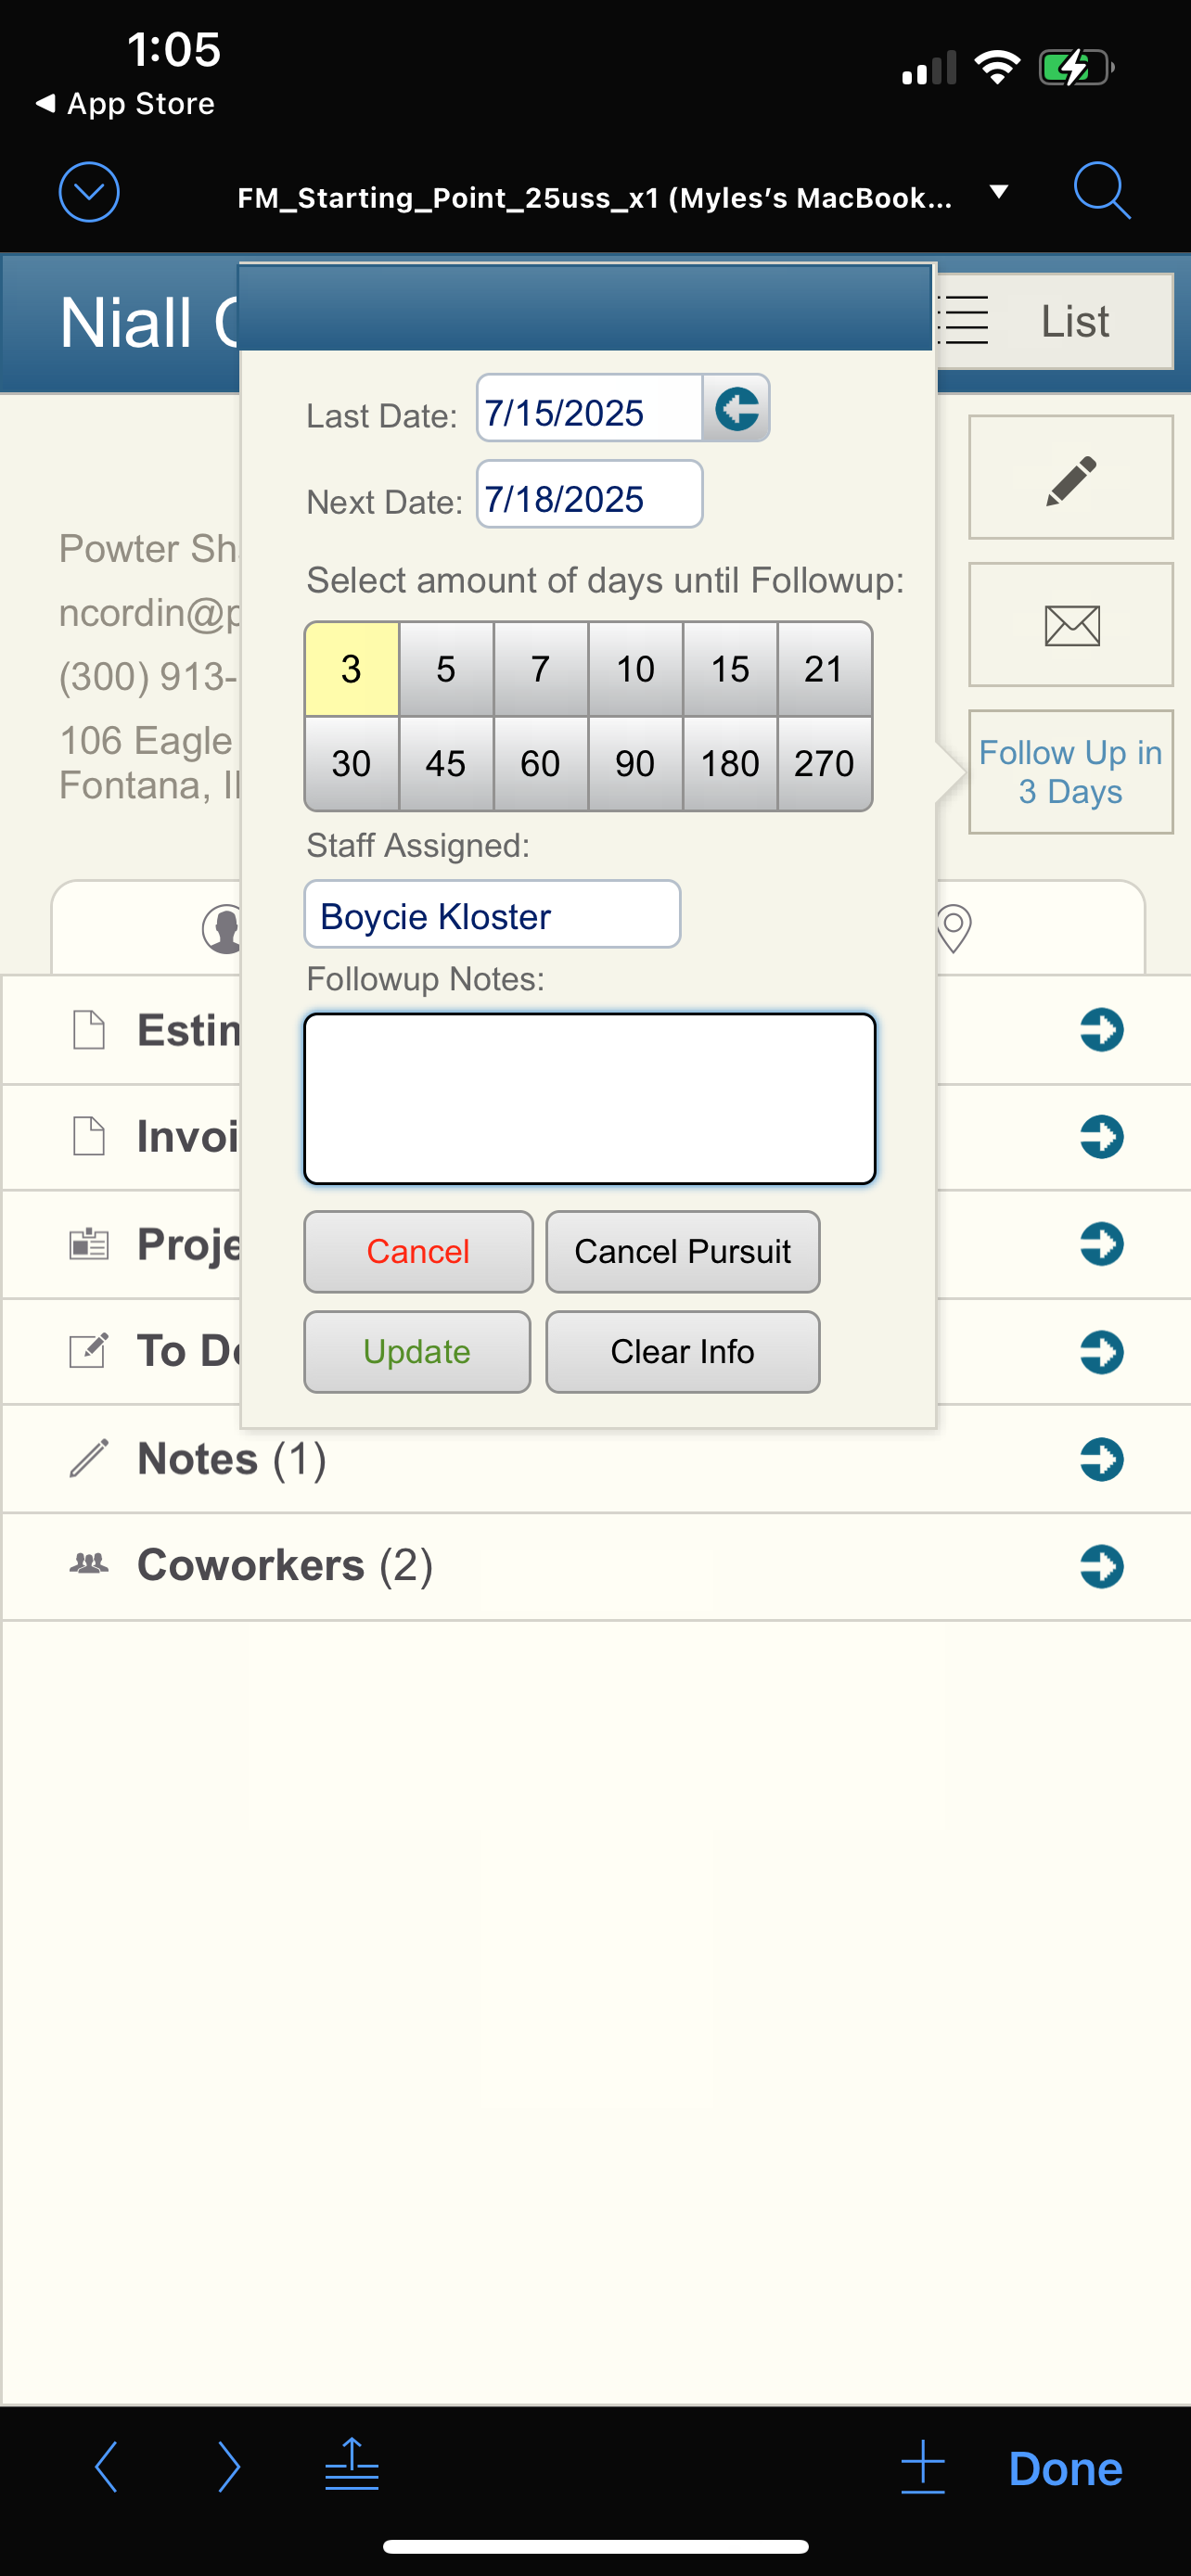Click the pencil edit icon button
The width and height of the screenshot is (1191, 2576).
1070,478
